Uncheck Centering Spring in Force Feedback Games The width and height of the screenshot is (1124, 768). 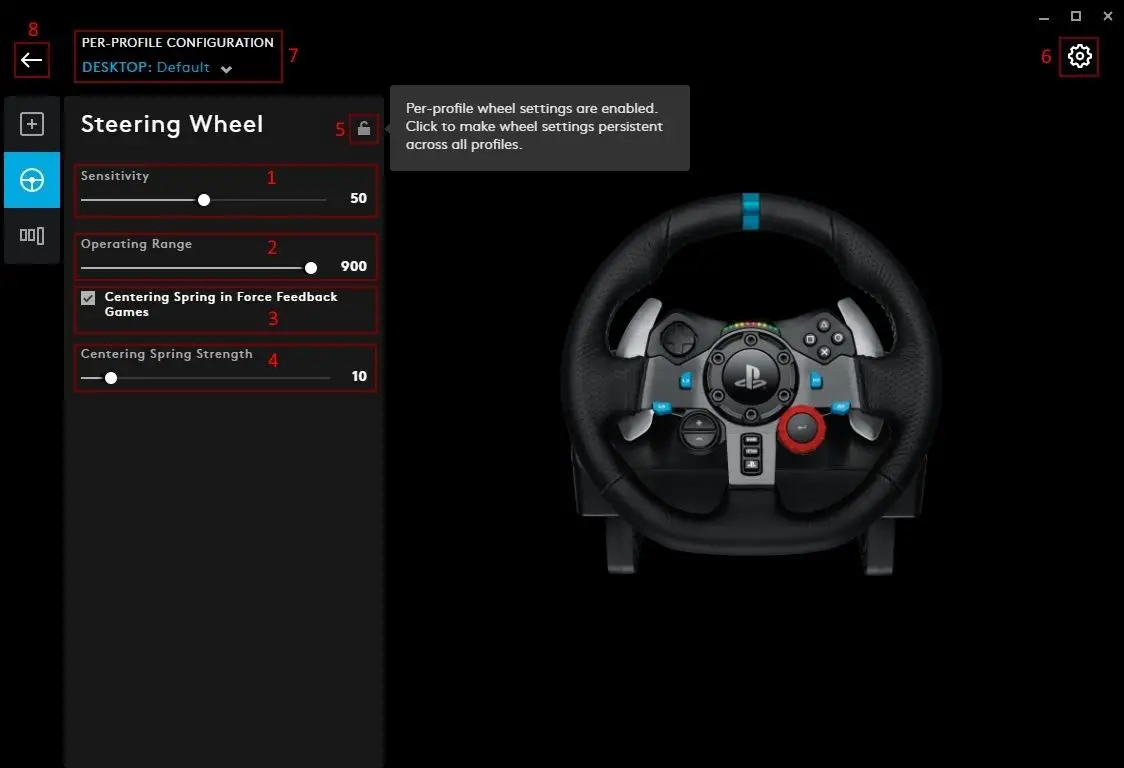pos(88,298)
